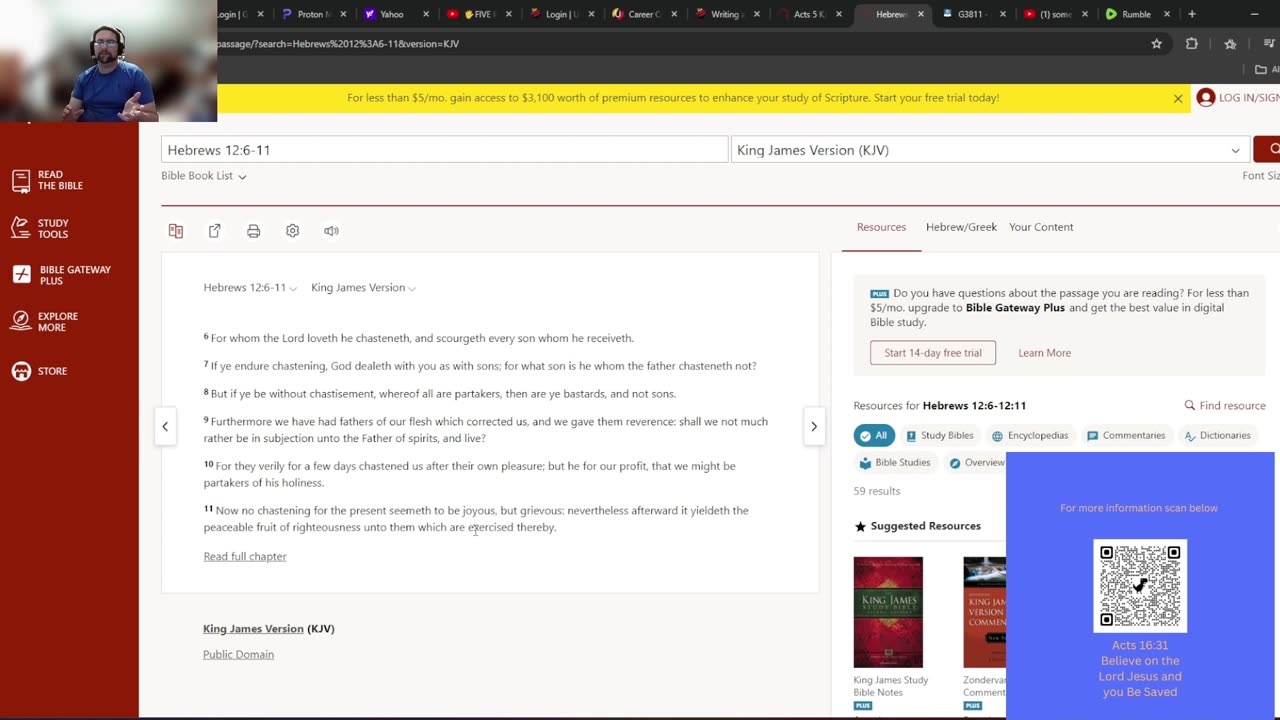Viewport: 1280px width, 720px height.
Task: Click the share passage icon
Action: tap(214, 231)
